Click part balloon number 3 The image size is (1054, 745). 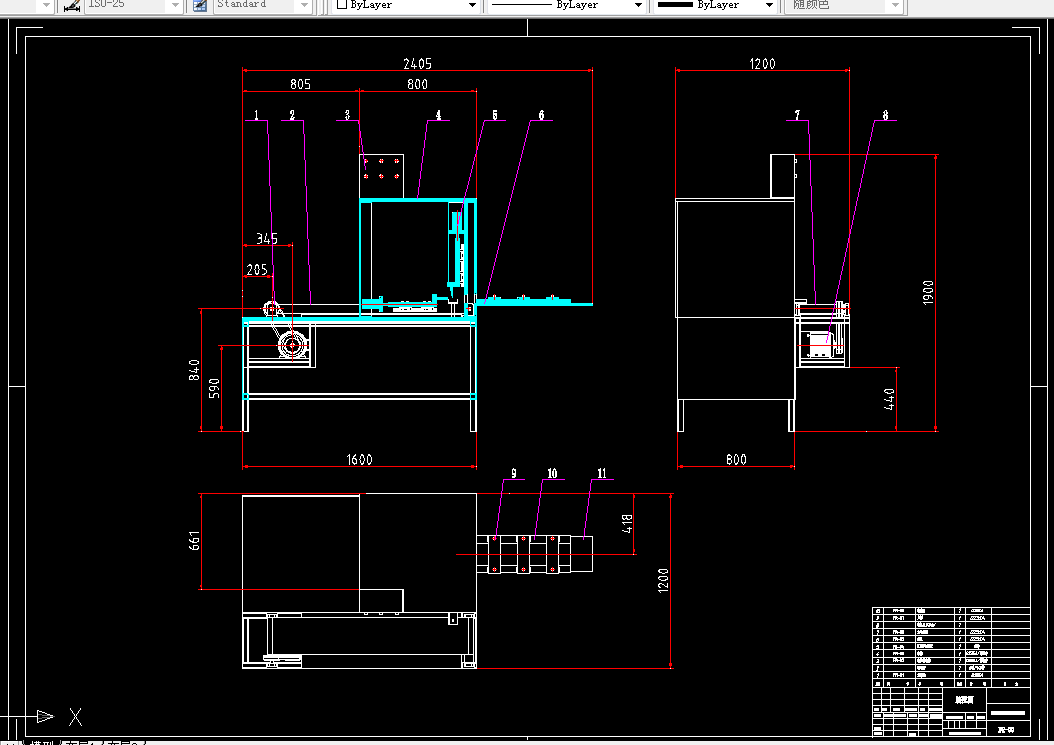(x=348, y=115)
